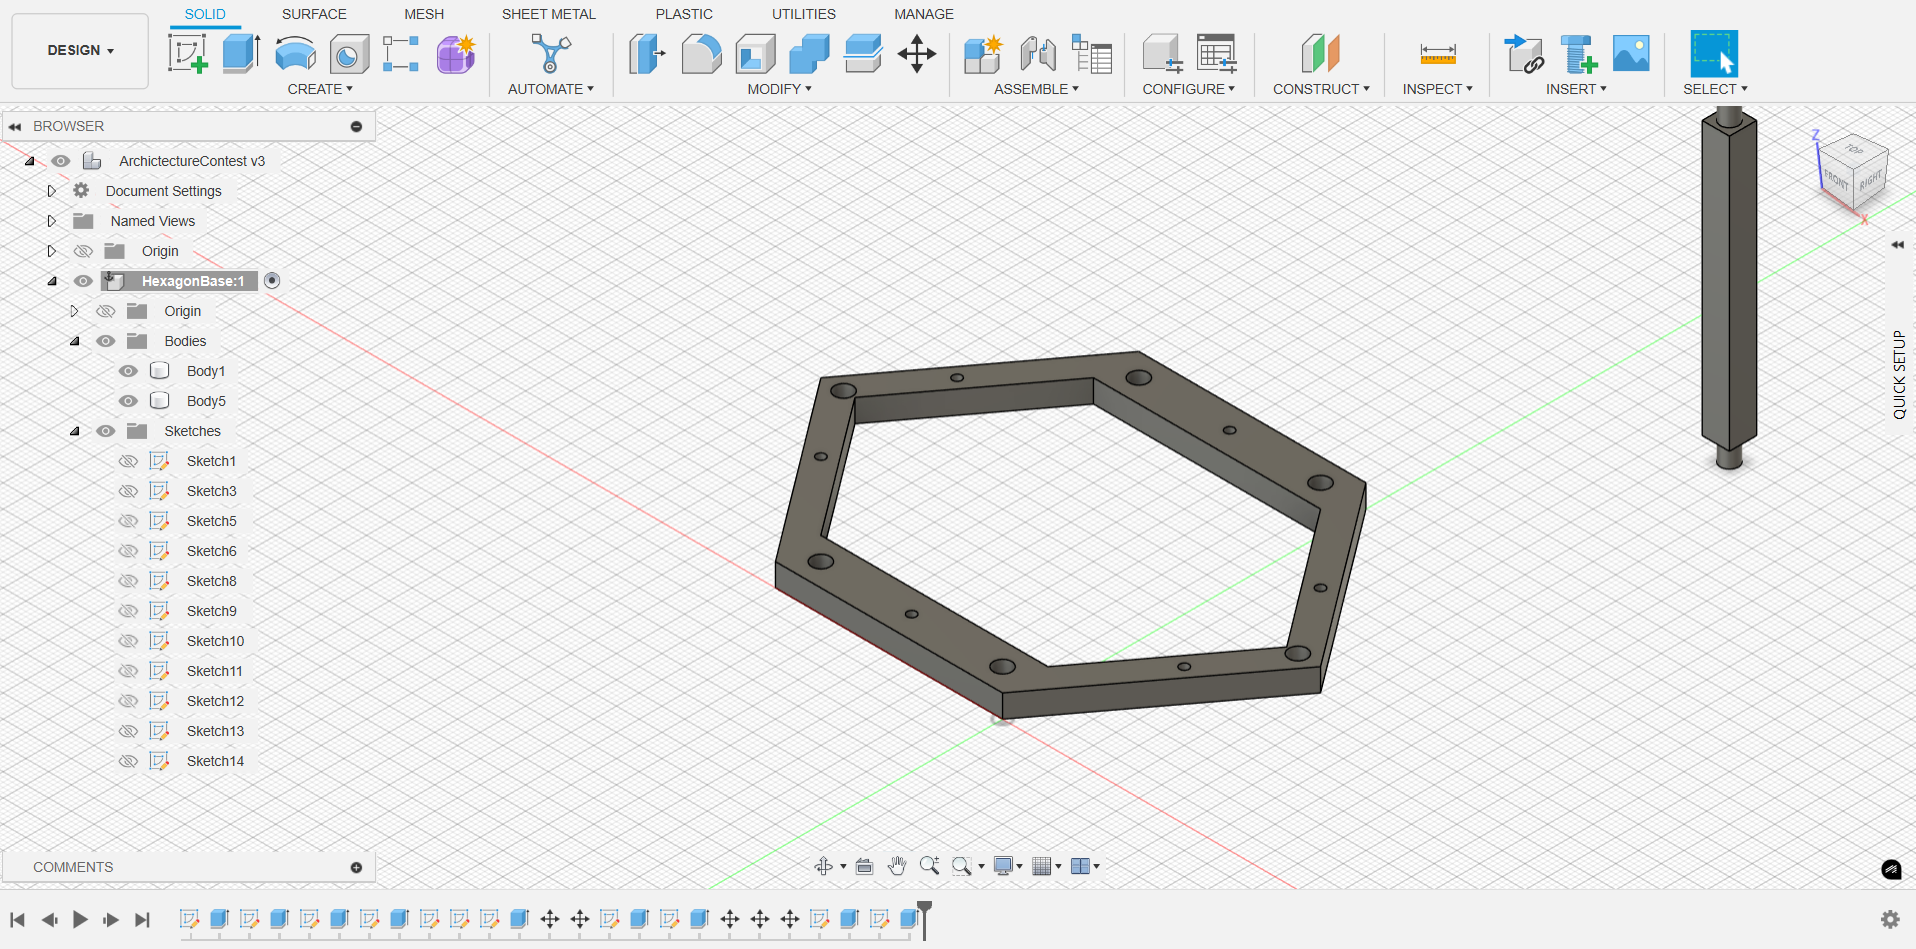Activate the Select tool icon

pyautogui.click(x=1714, y=54)
